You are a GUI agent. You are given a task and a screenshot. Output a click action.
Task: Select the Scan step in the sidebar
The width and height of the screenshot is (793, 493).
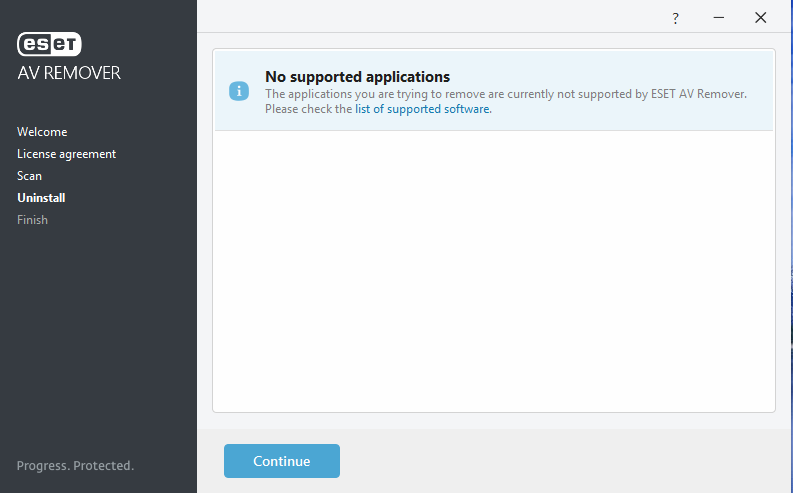click(x=29, y=176)
